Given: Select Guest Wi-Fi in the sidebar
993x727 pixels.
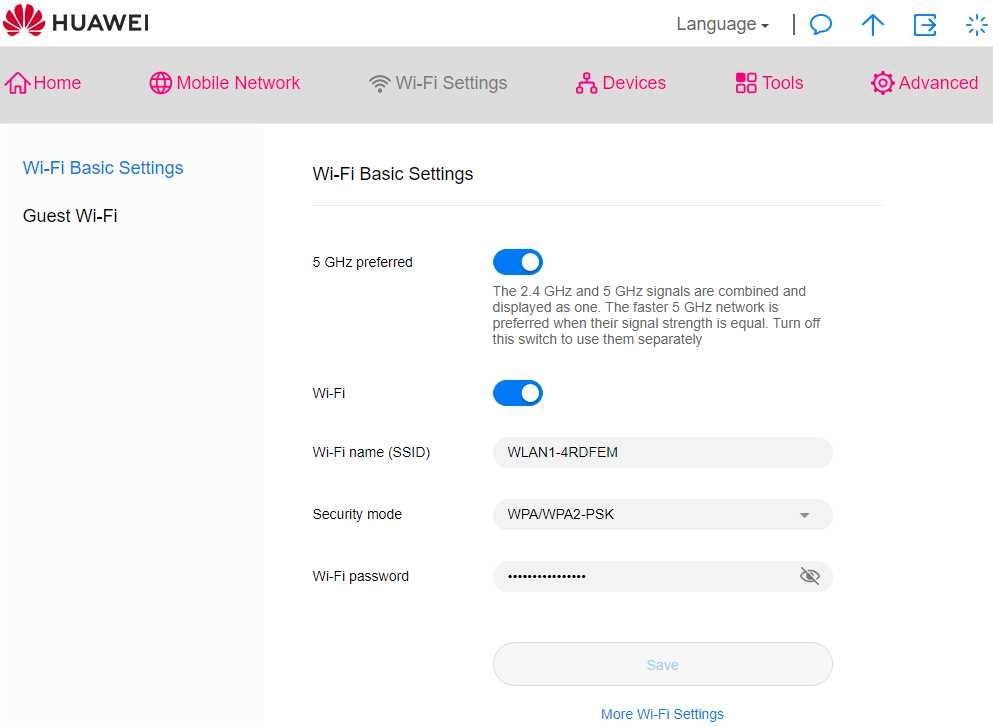Looking at the screenshot, I should [70, 216].
